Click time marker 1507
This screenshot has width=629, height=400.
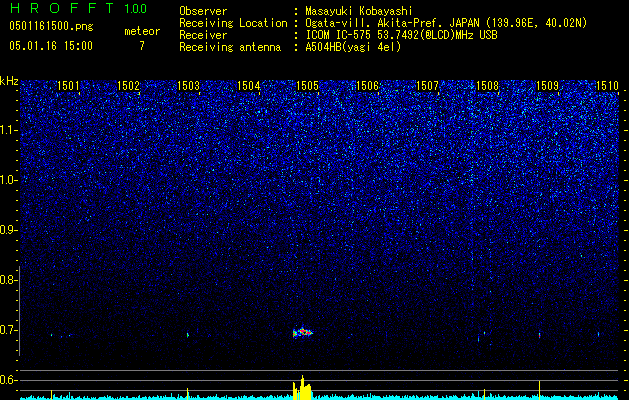(428, 85)
